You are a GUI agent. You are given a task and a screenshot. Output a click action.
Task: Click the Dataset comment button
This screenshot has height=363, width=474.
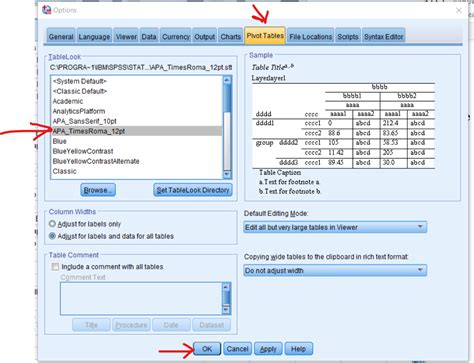(x=211, y=325)
